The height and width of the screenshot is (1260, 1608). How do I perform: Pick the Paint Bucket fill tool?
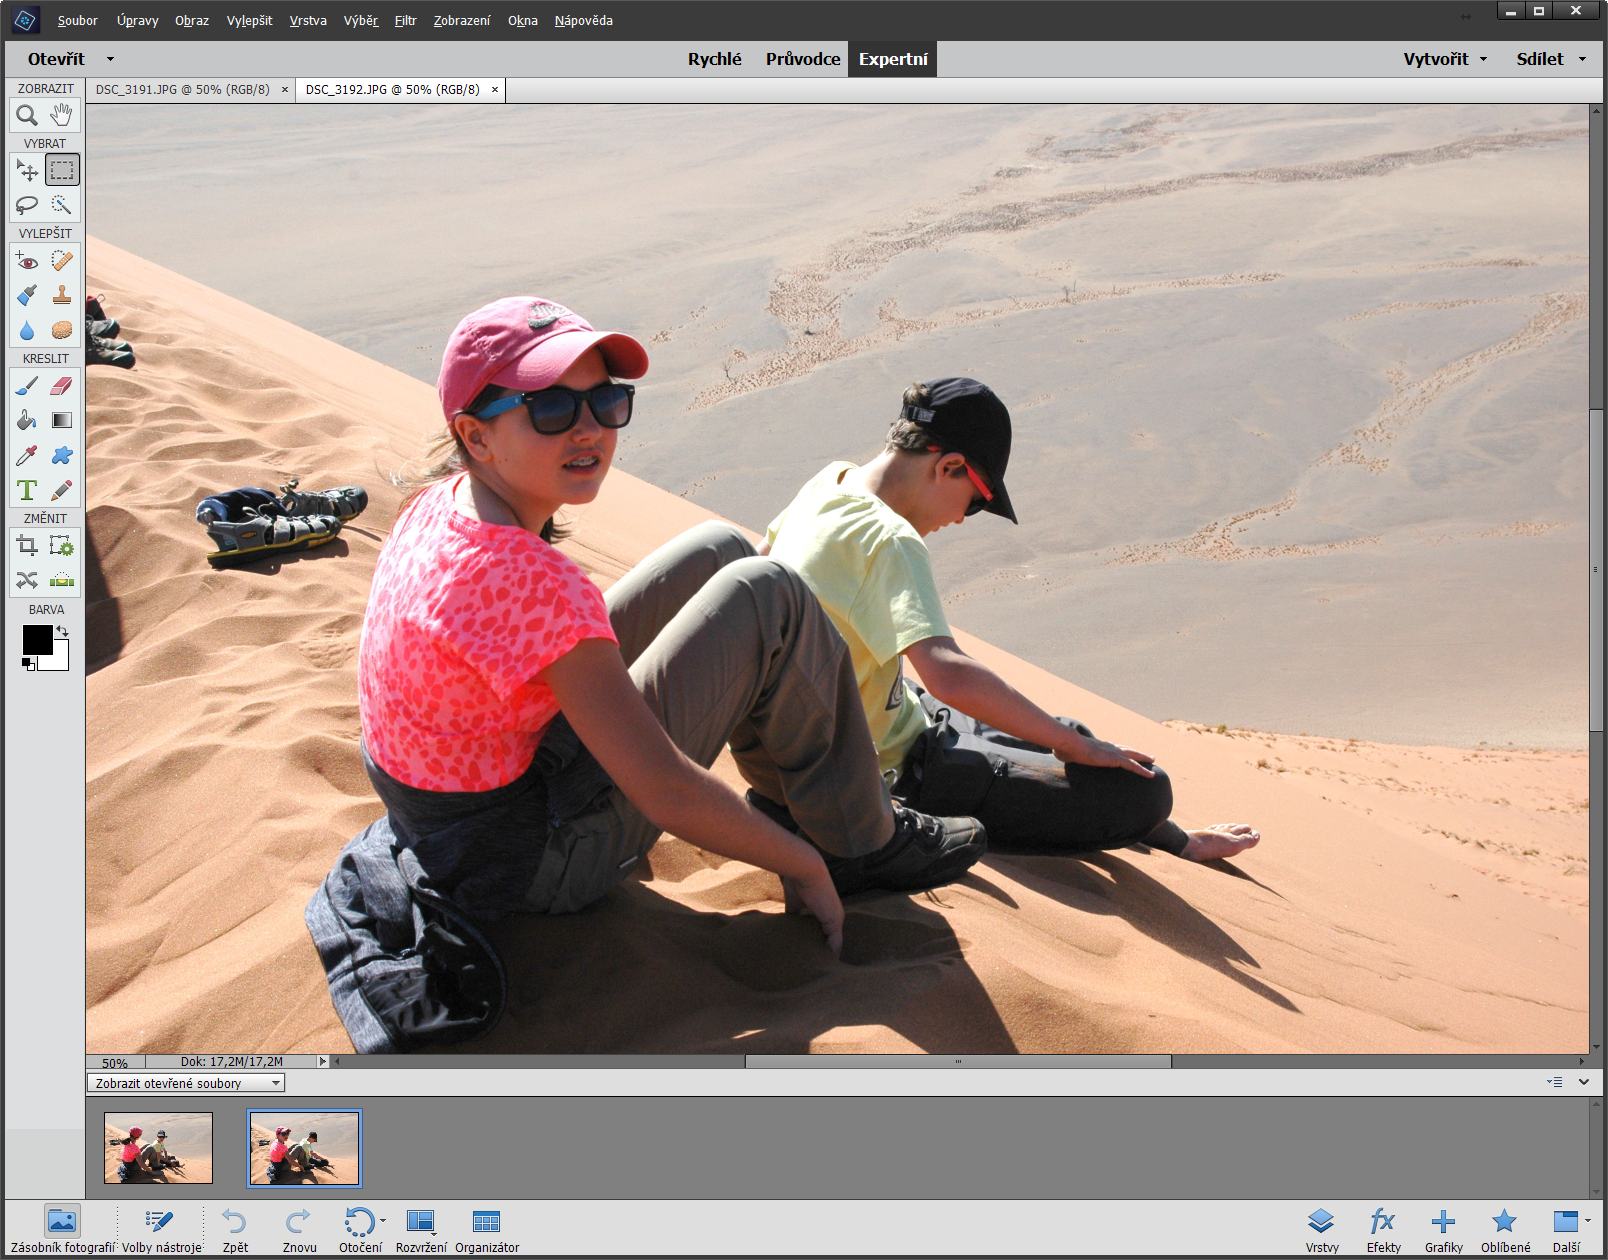pos(27,421)
